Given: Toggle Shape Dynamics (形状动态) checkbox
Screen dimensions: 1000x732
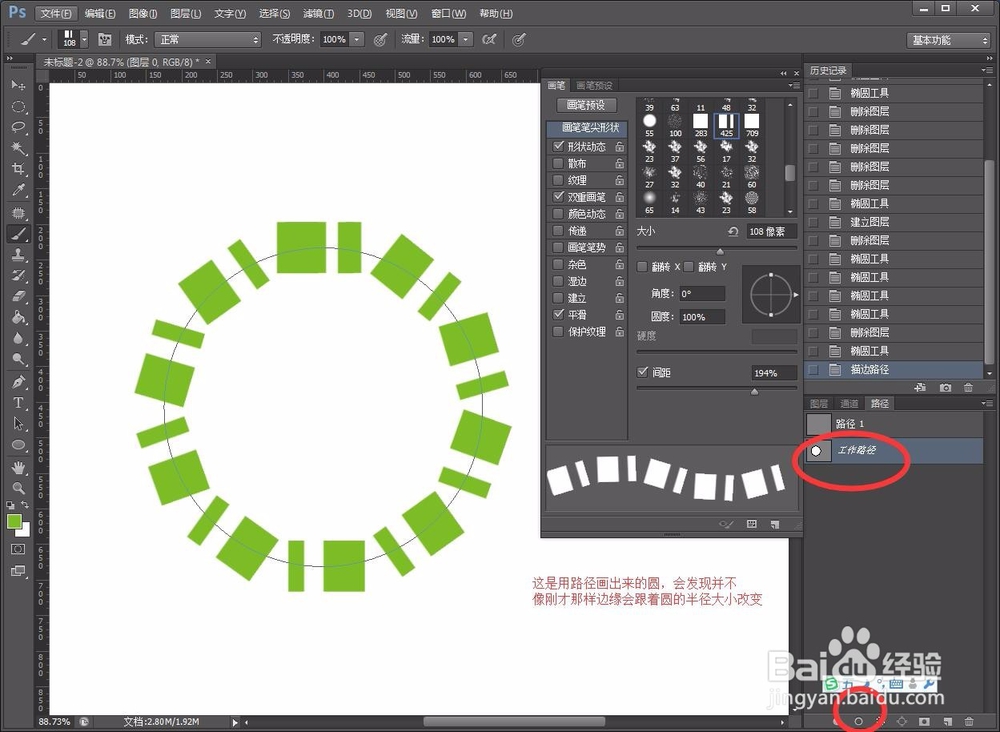Looking at the screenshot, I should pyautogui.click(x=559, y=146).
